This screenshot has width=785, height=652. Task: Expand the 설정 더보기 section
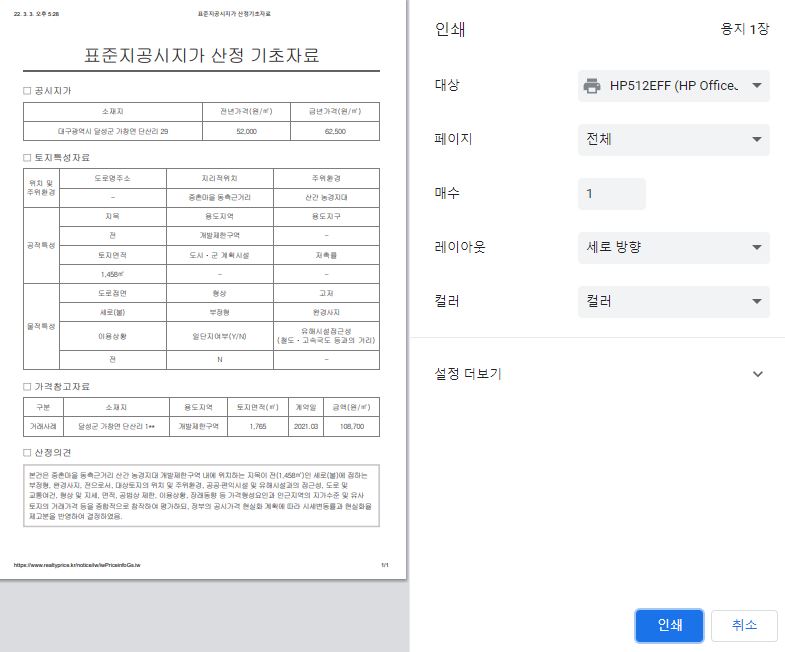(x=597, y=374)
